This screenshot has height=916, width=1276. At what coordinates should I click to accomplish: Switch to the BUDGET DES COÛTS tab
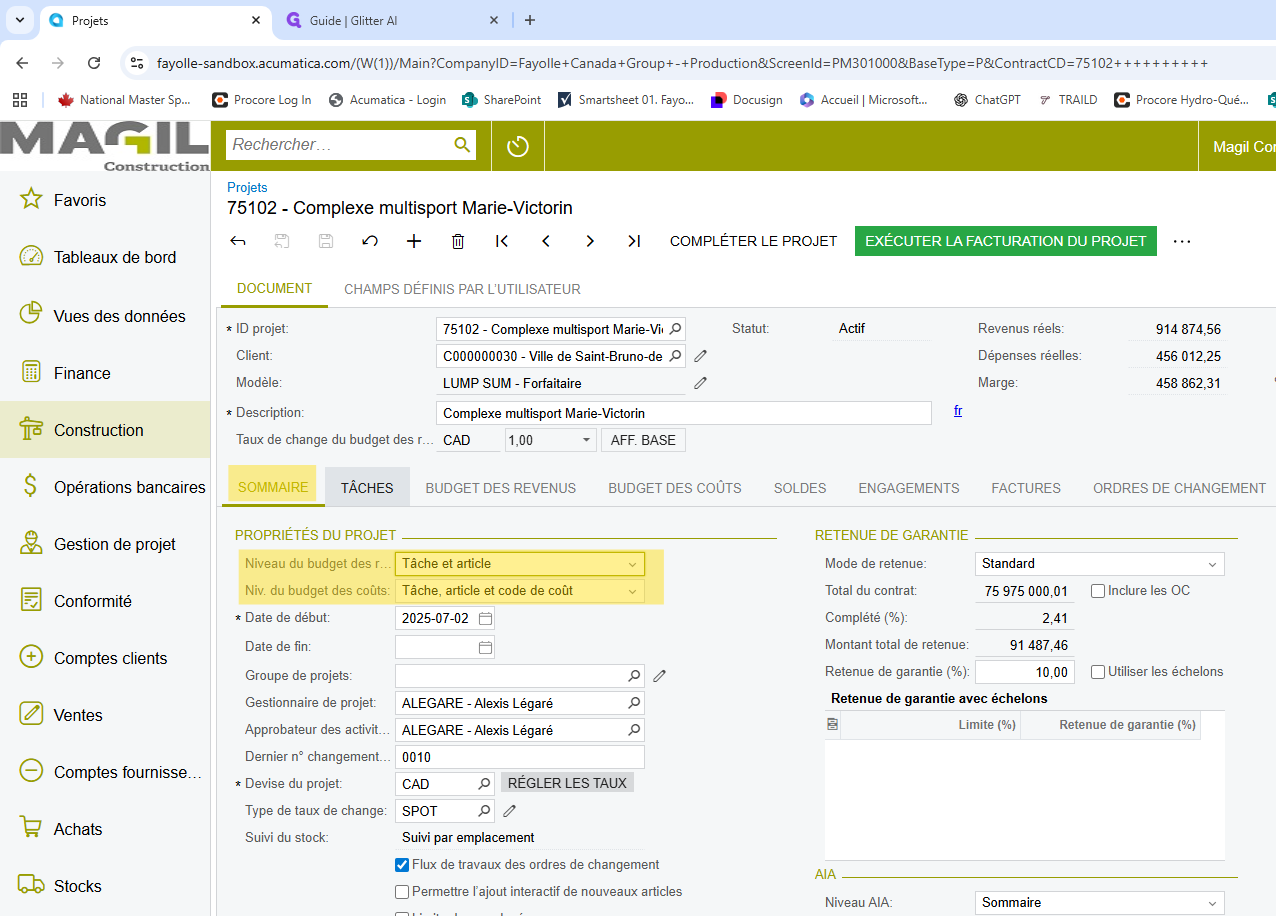[x=675, y=488]
